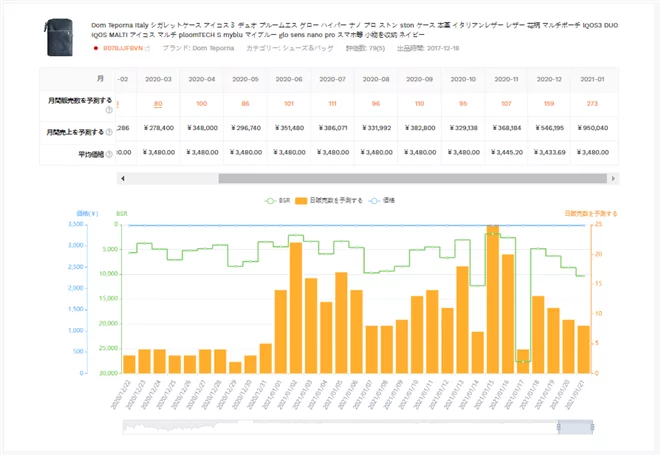Click the table scrollbar right arrow
The image size is (660, 455).
(614, 178)
